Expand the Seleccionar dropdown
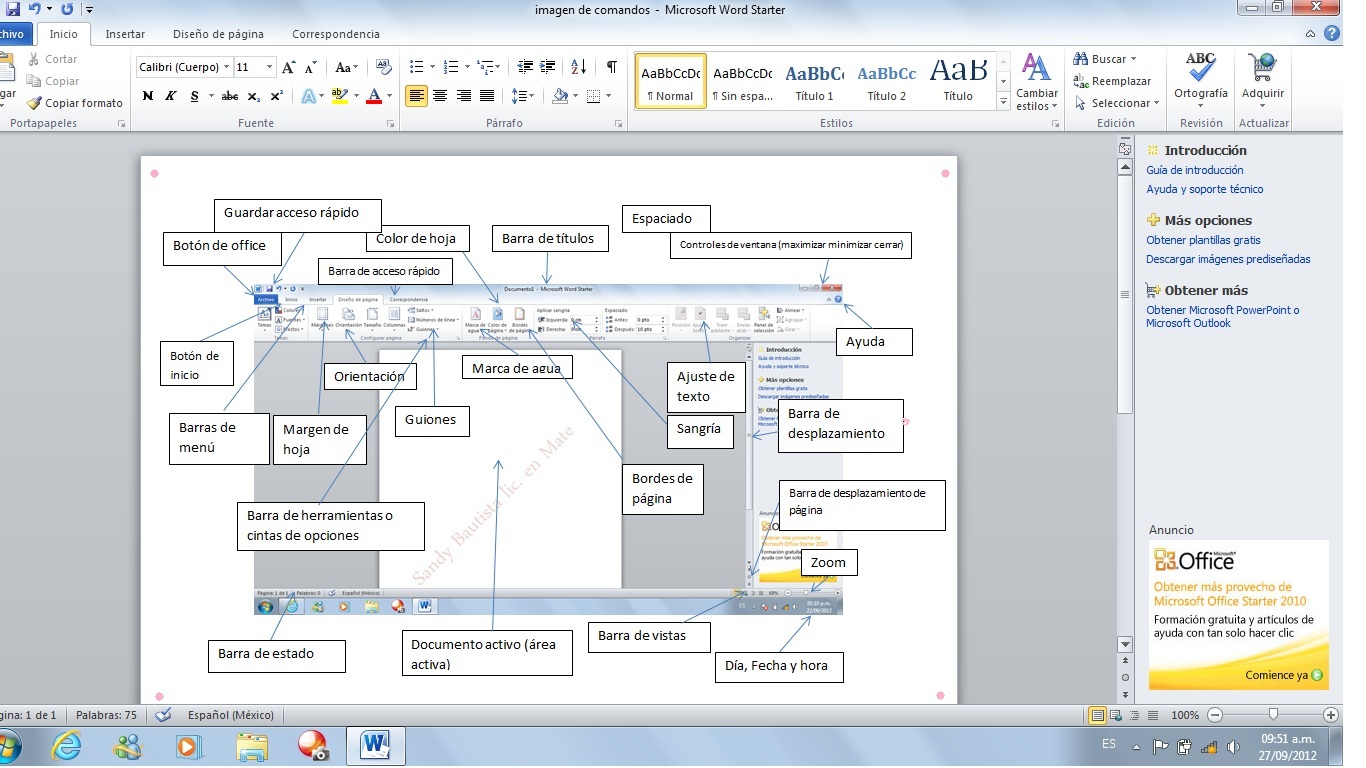This screenshot has height=768, width=1366. (1156, 103)
